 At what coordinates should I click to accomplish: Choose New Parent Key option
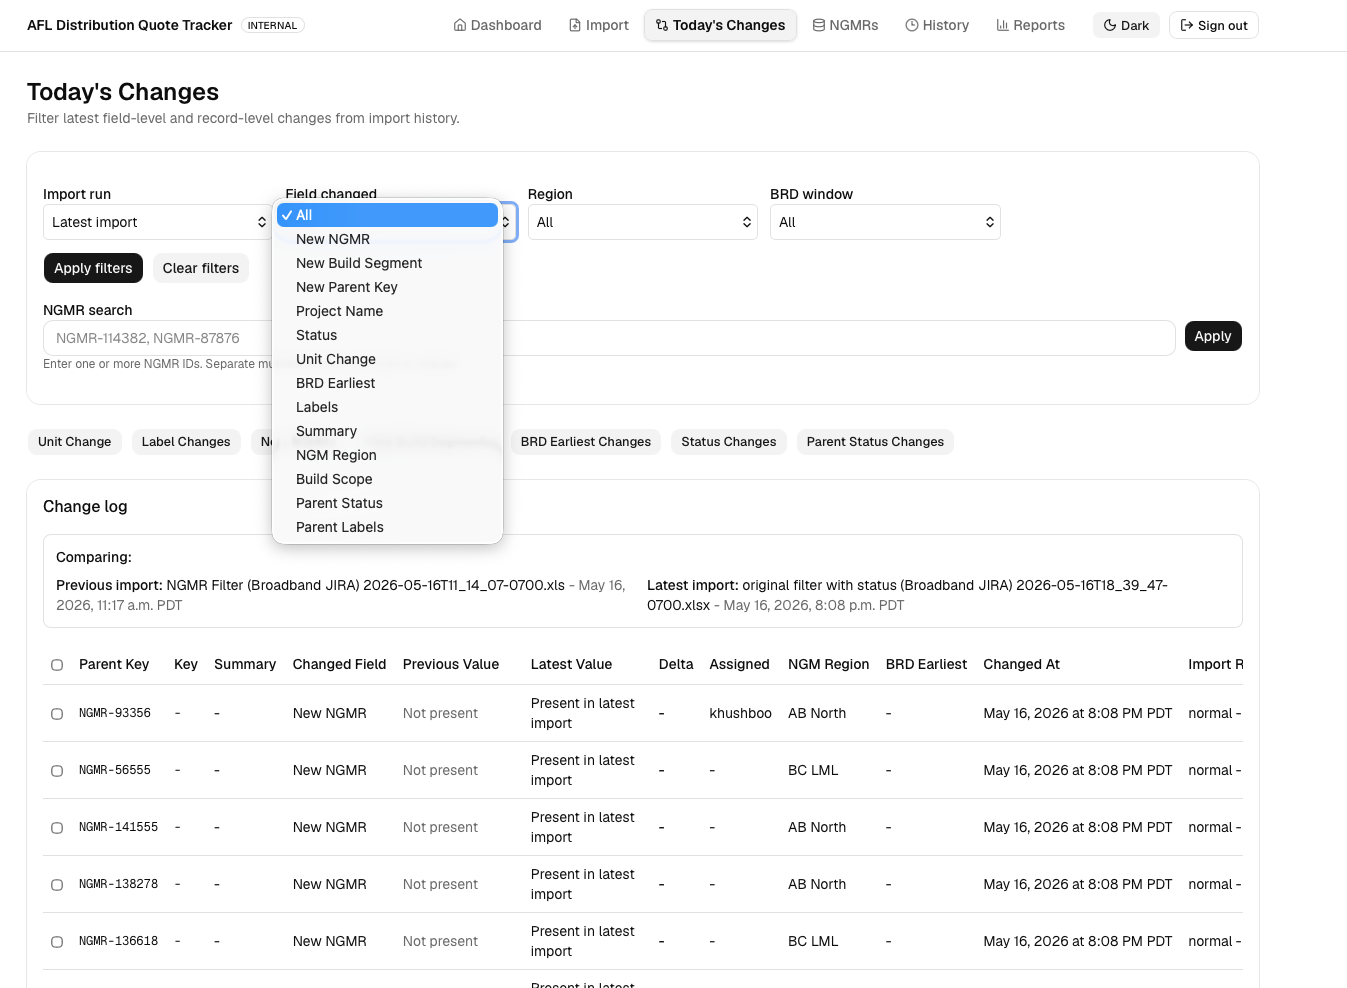click(387, 287)
